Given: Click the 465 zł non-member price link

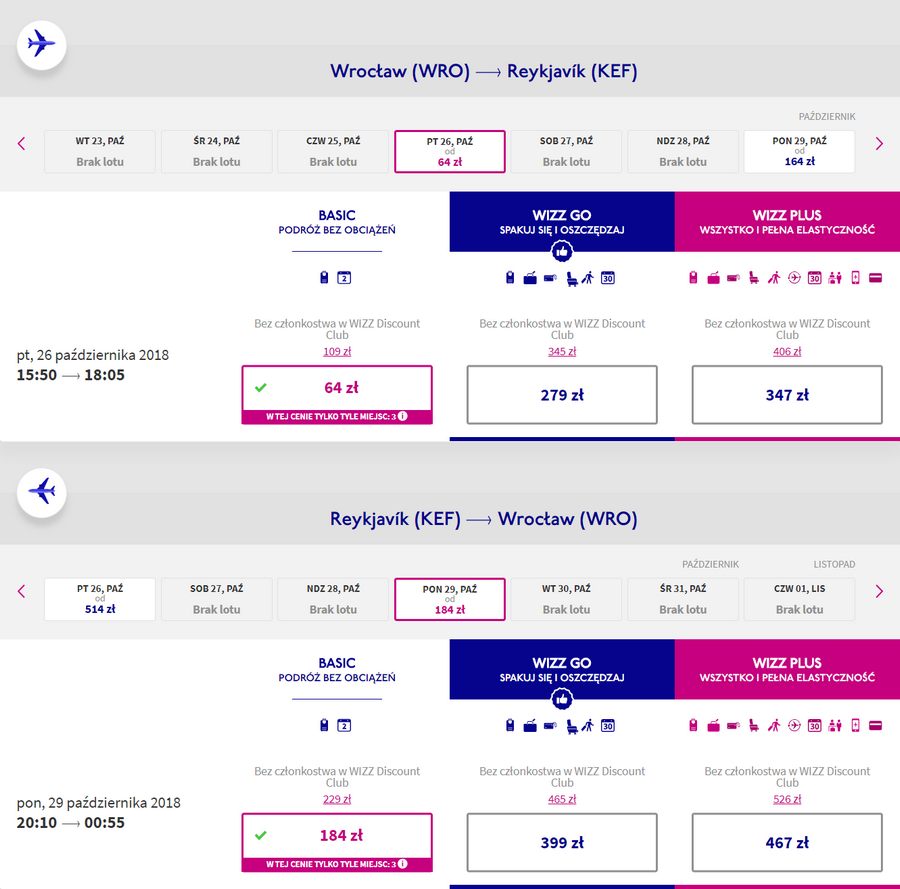Looking at the screenshot, I should [562, 799].
